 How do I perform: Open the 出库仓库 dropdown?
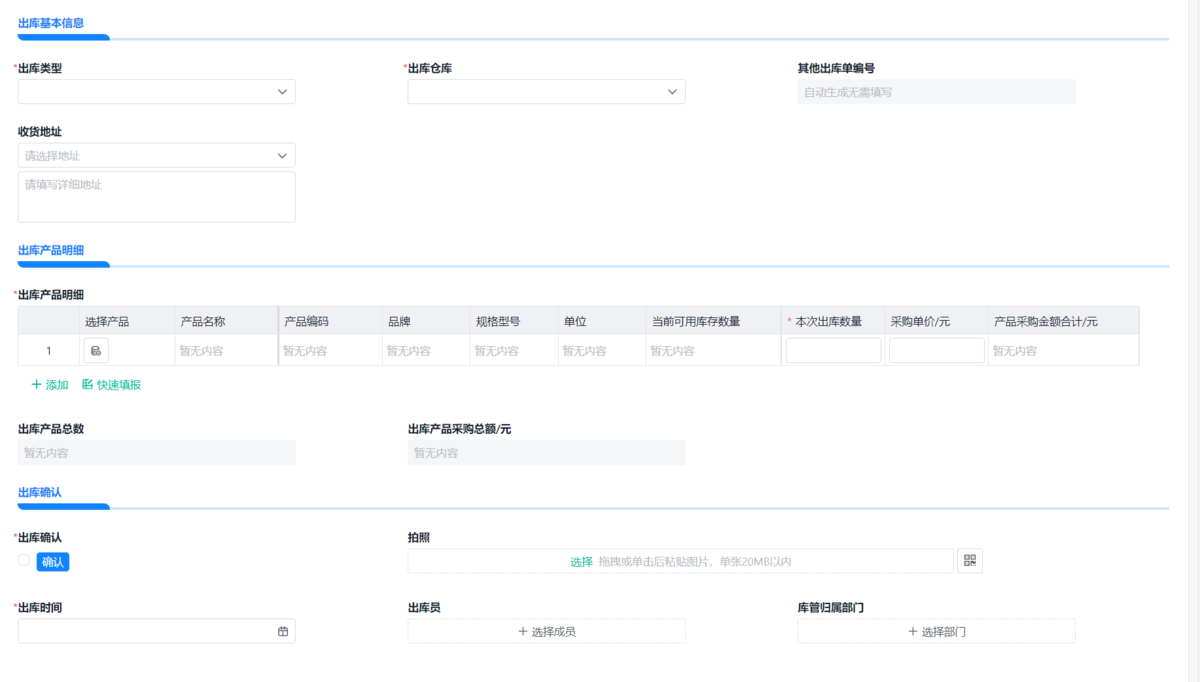[672, 92]
